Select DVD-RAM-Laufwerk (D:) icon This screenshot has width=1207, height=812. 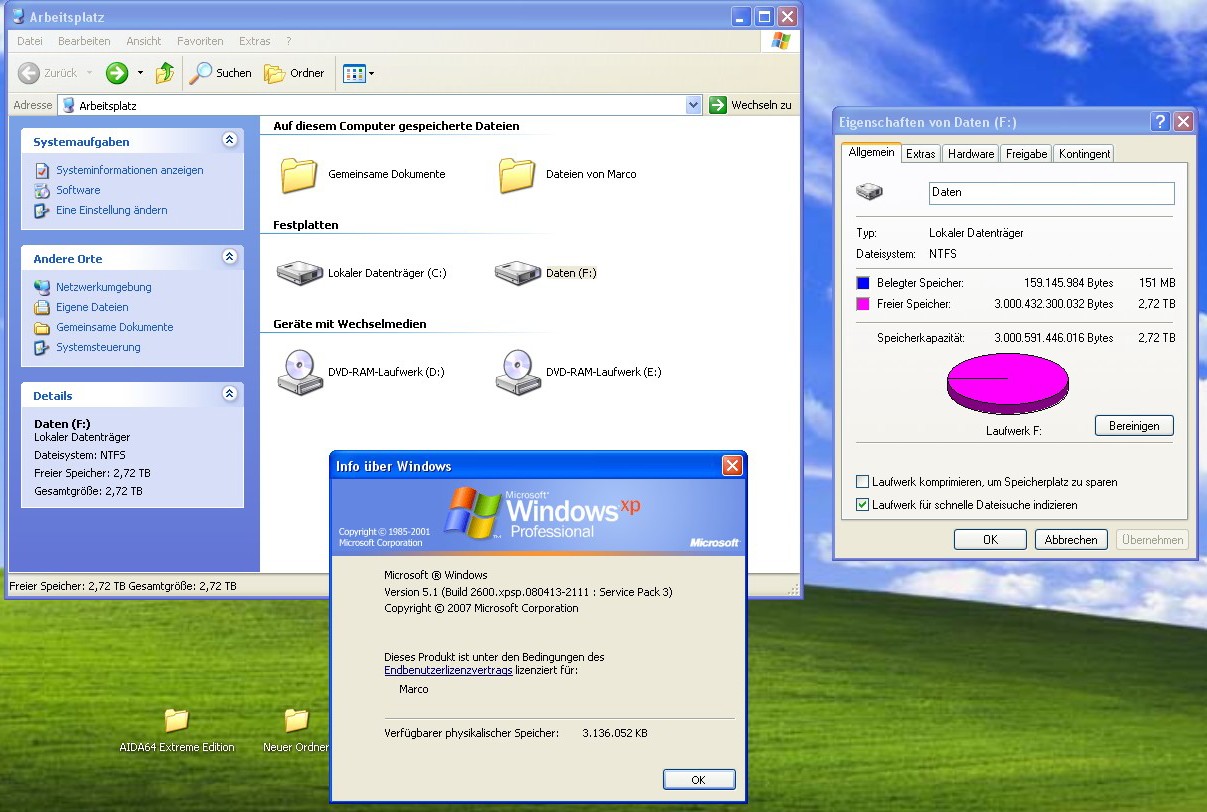[x=300, y=372]
